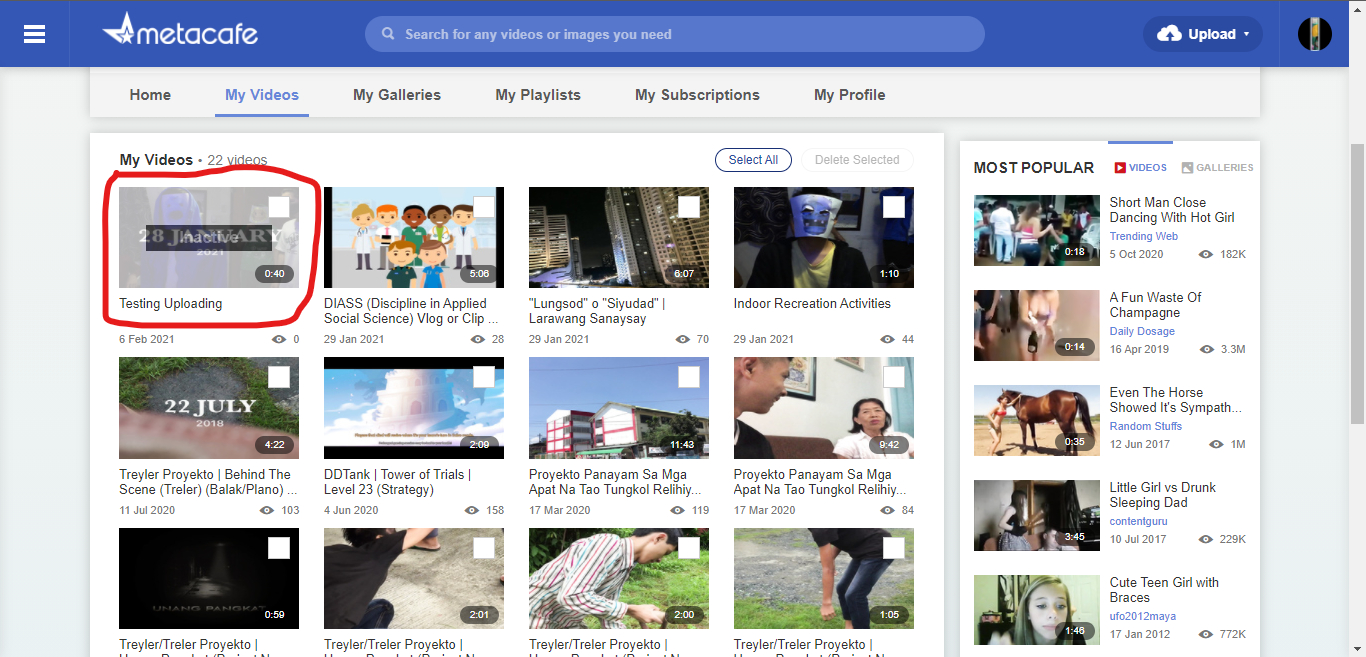The image size is (1366, 657).
Task: Visit the Daily Dosage channel link
Action: [x=1142, y=332]
